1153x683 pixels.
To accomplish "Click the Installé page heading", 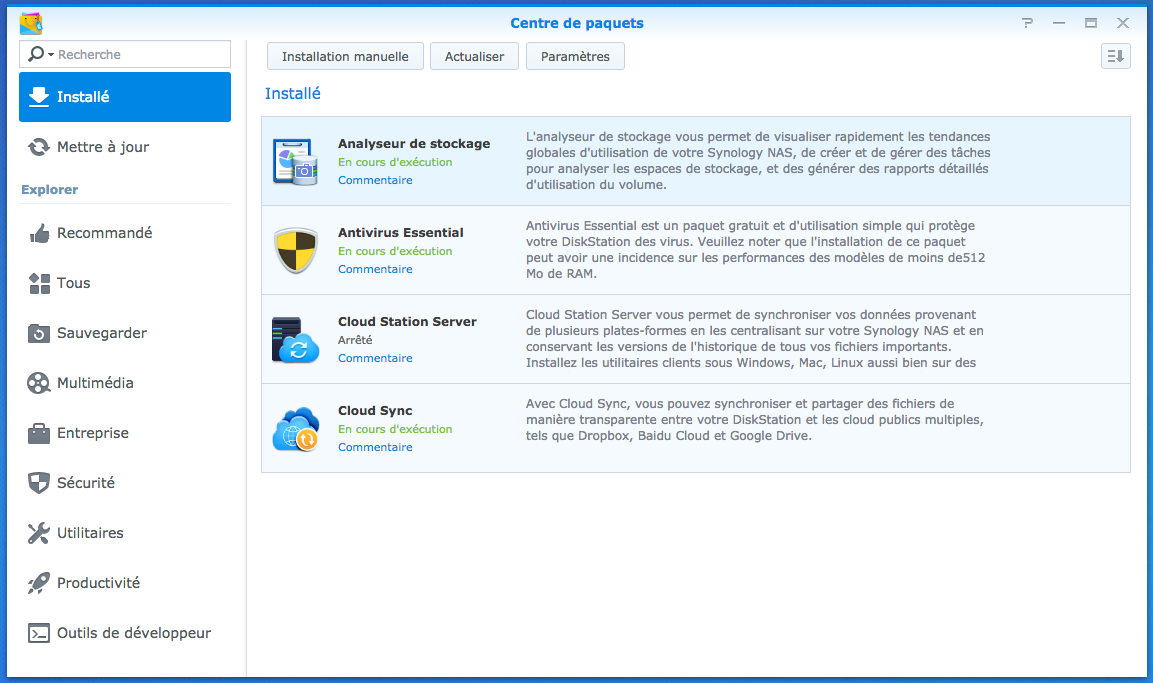I will point(293,93).
